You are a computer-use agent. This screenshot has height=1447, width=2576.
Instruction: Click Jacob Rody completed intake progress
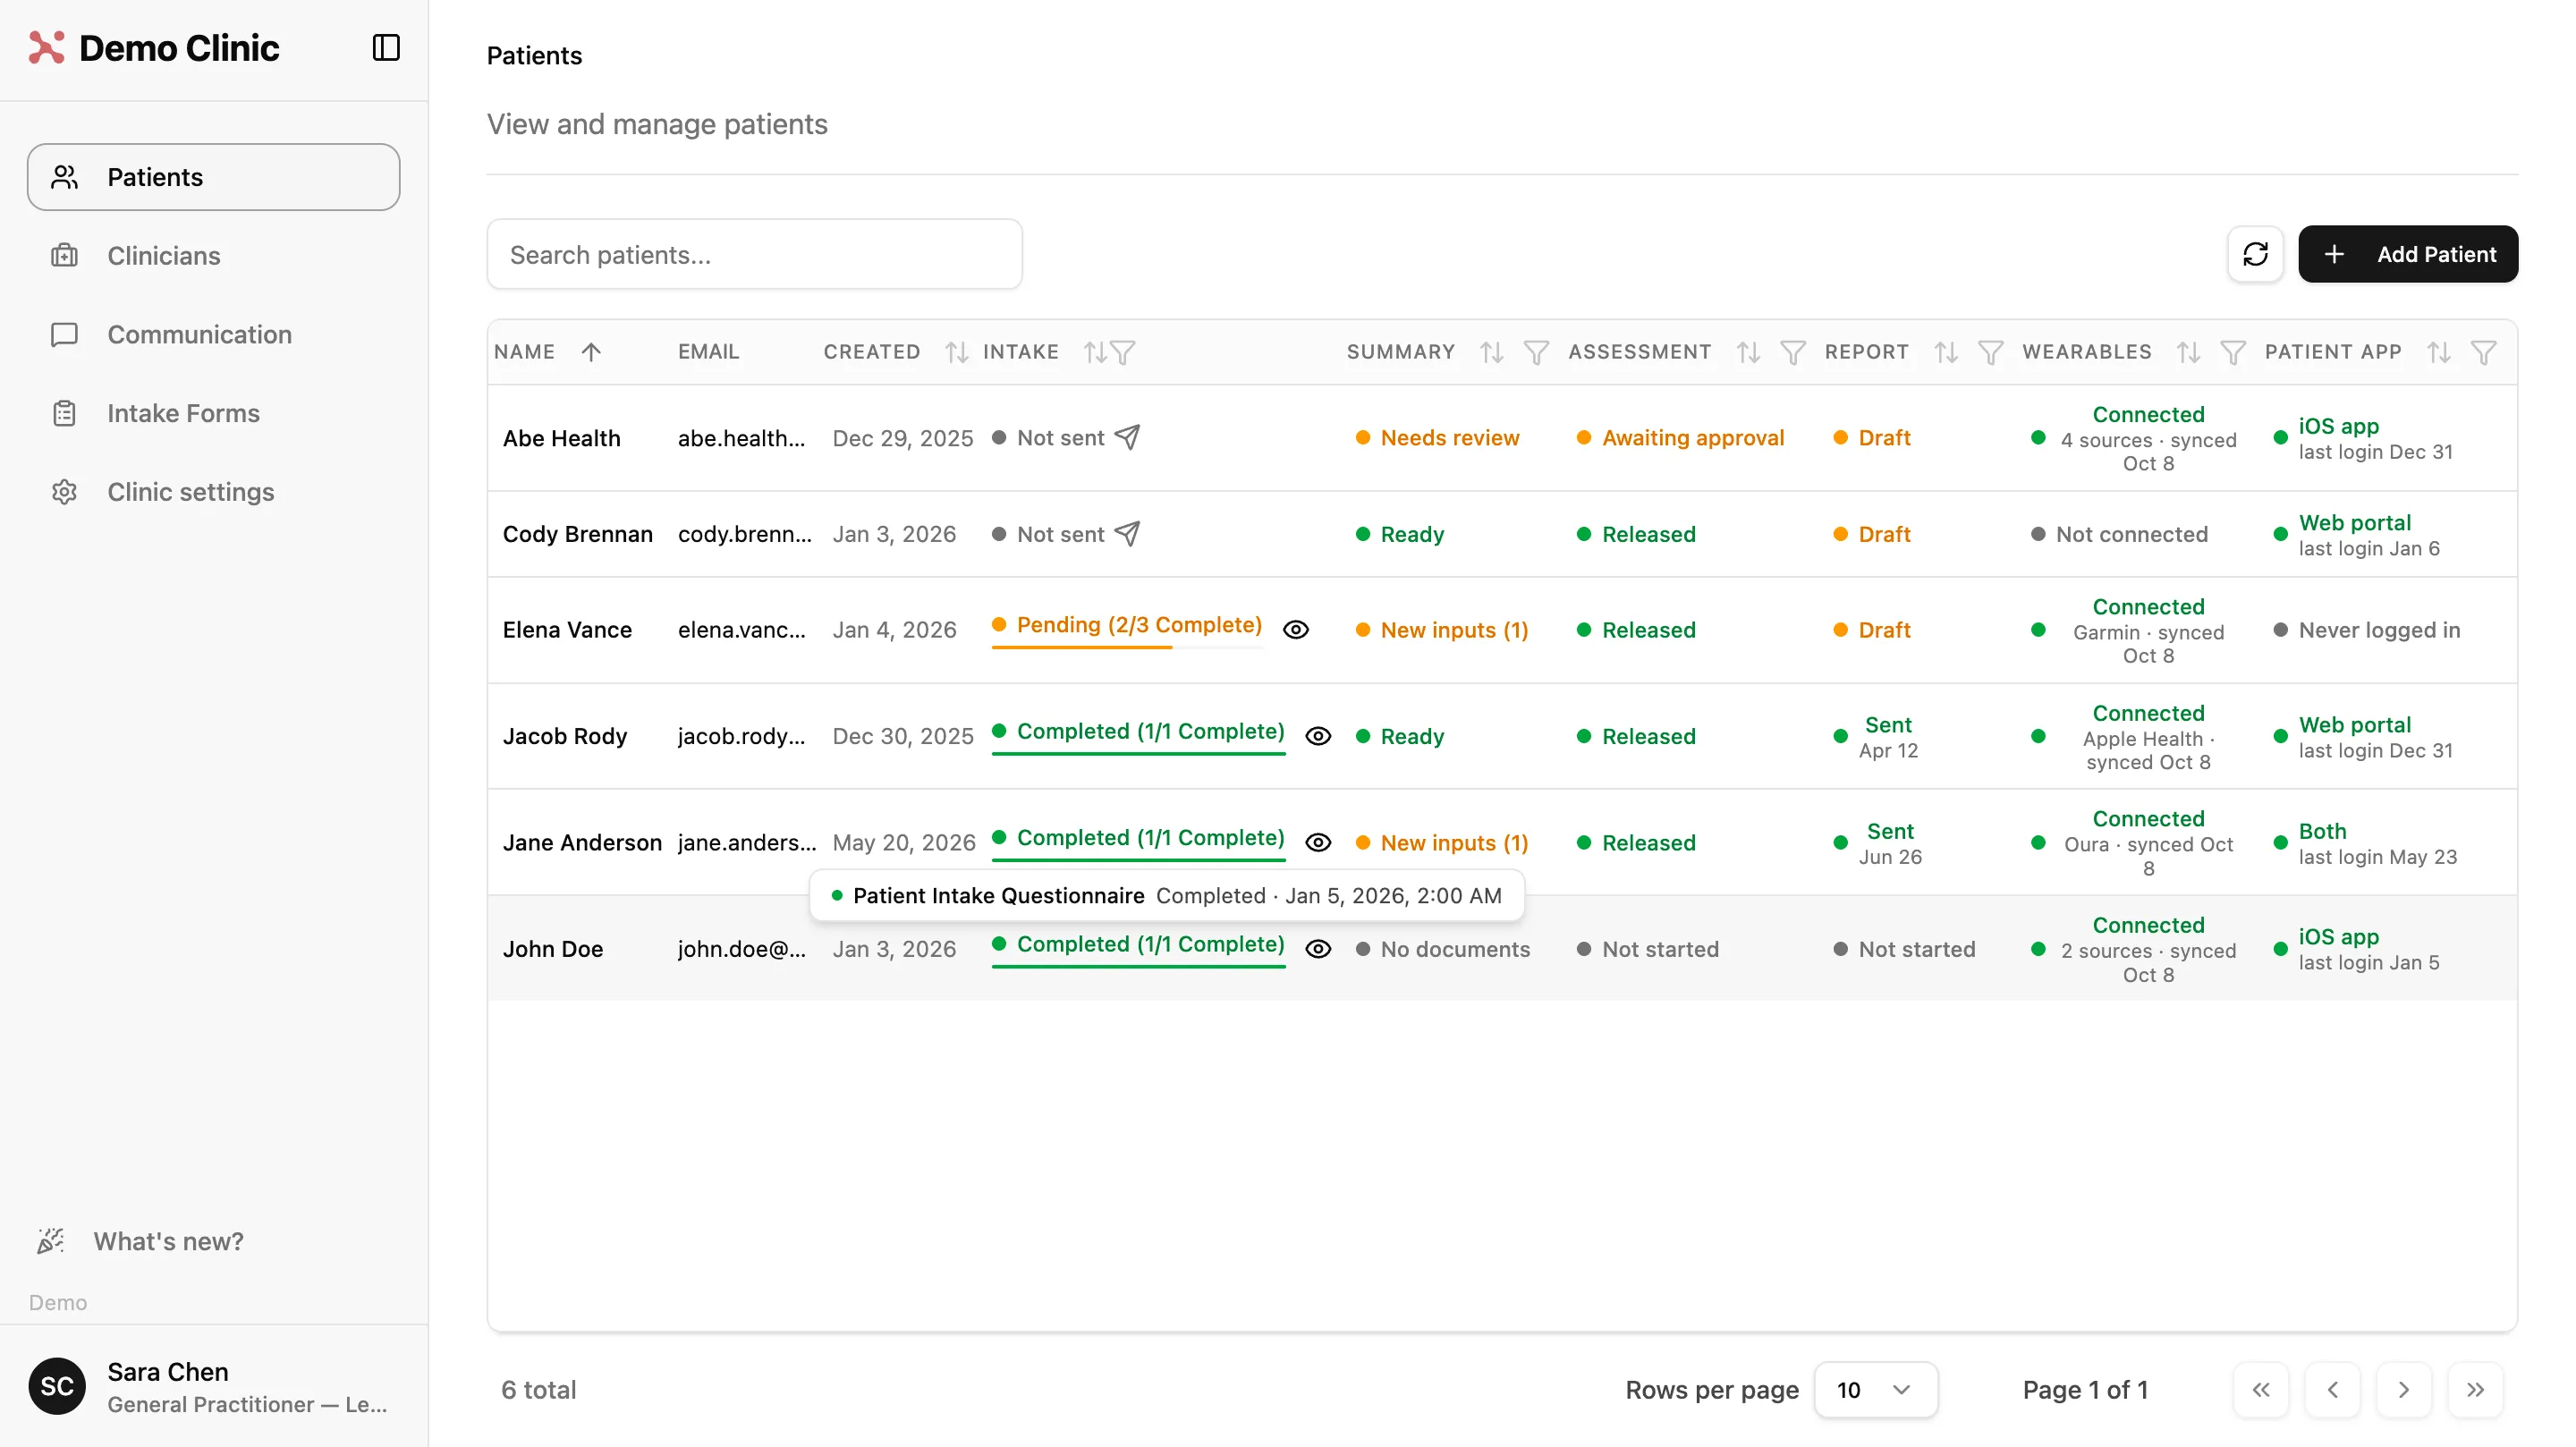coord(1138,736)
